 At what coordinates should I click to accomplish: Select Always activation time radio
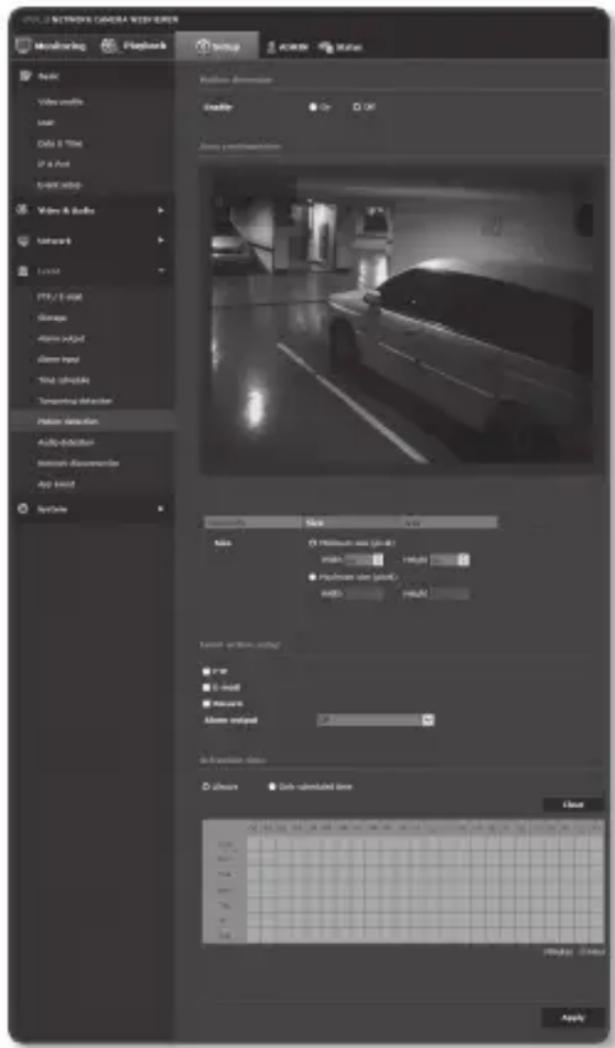pos(206,787)
